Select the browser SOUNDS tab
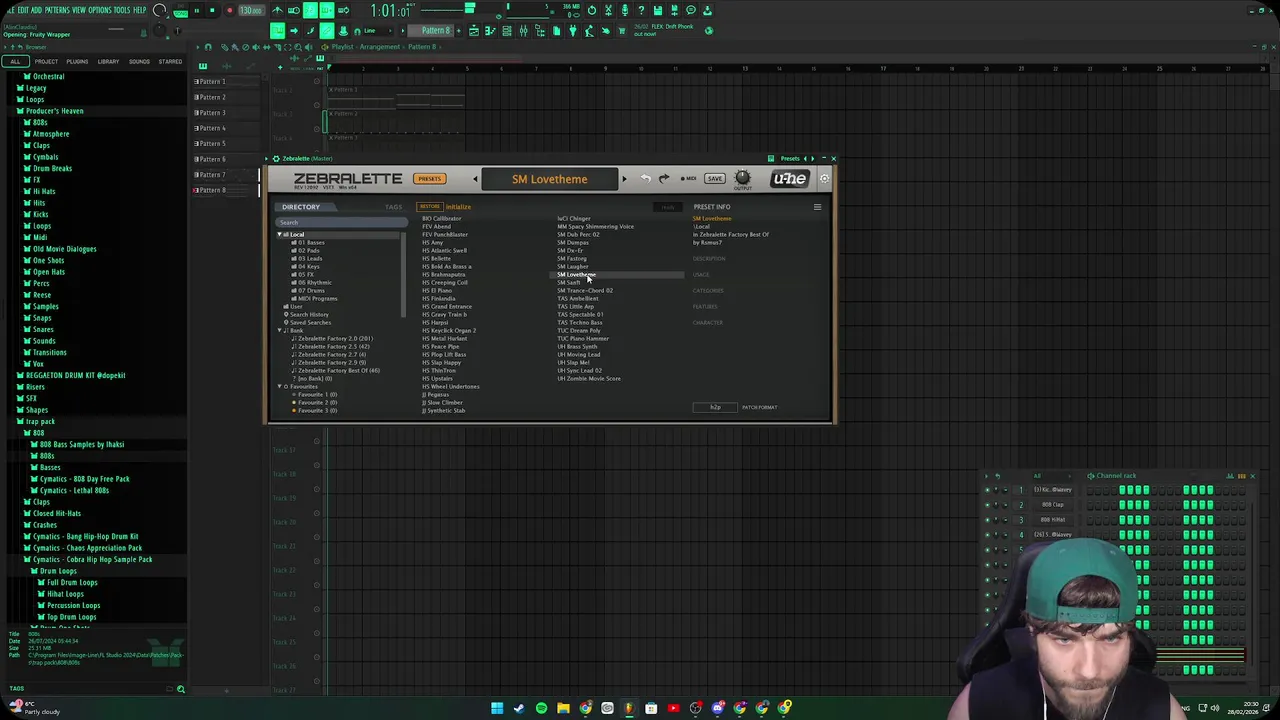The width and height of the screenshot is (1280, 720). click(x=139, y=62)
